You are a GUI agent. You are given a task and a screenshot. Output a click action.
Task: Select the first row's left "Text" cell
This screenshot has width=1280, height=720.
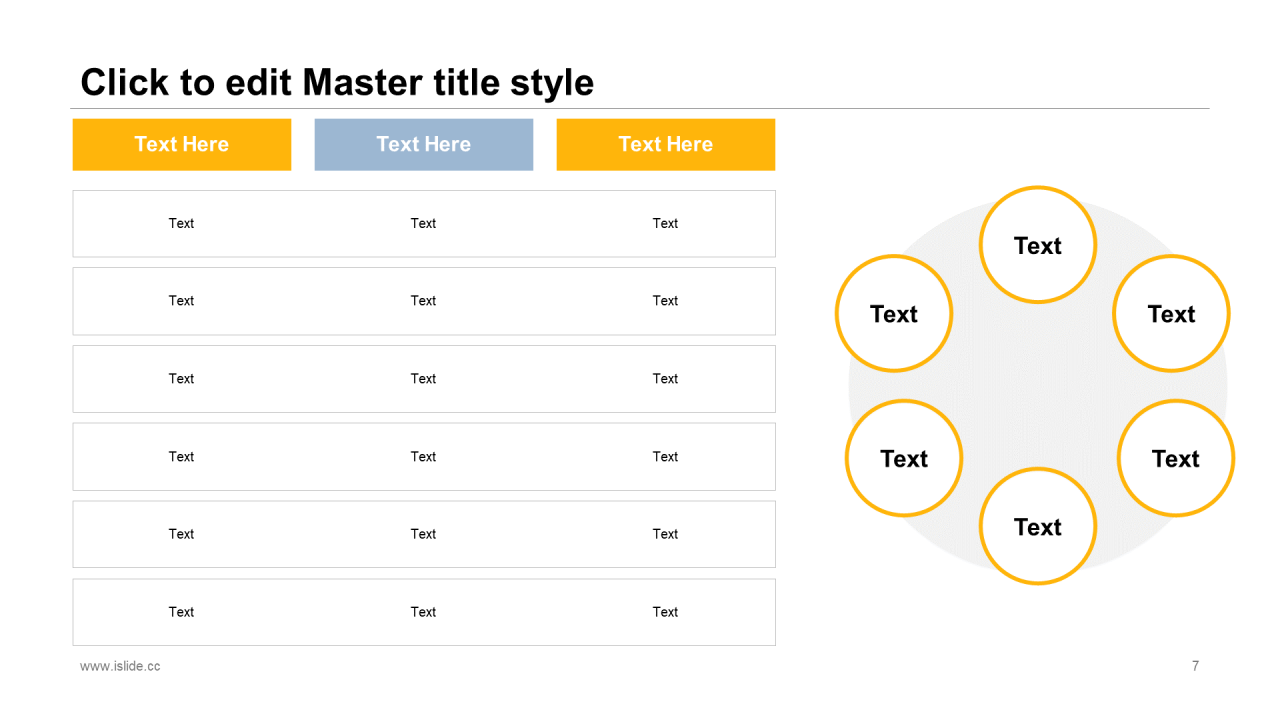[x=181, y=223]
